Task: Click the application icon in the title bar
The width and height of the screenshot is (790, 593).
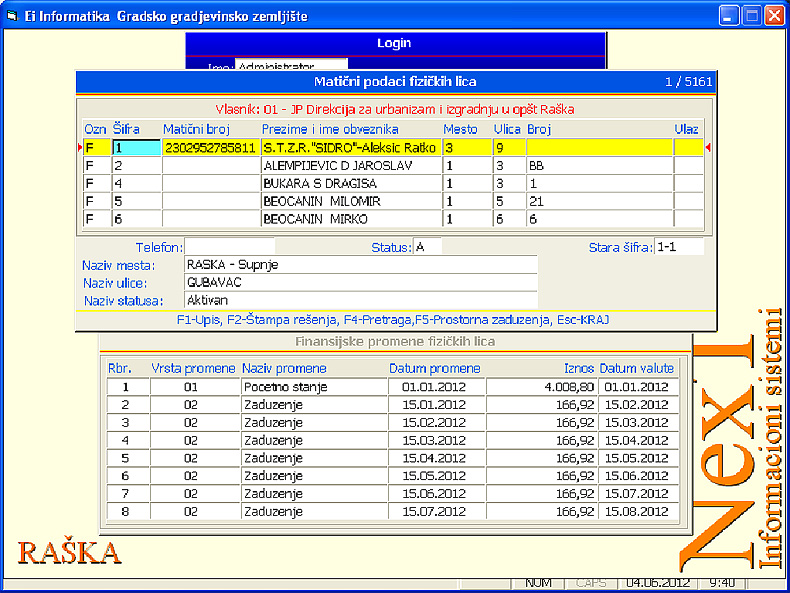Action: pyautogui.click(x=12, y=15)
